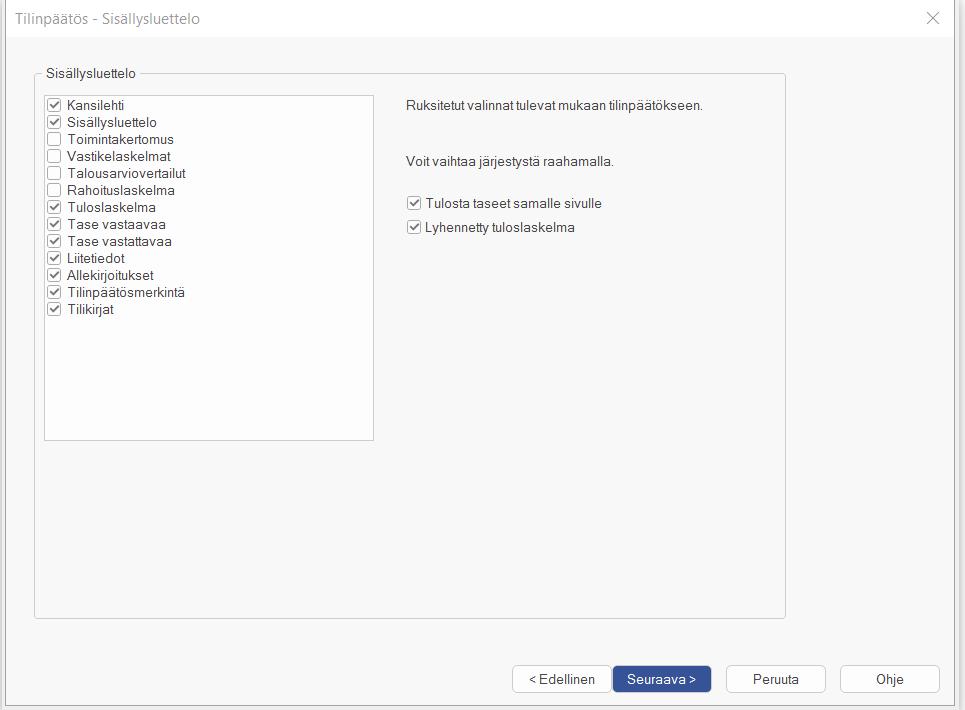Viewport: 965px width, 710px height.
Task: Disable the Tase vastaavaa checkbox
Action: (x=55, y=224)
